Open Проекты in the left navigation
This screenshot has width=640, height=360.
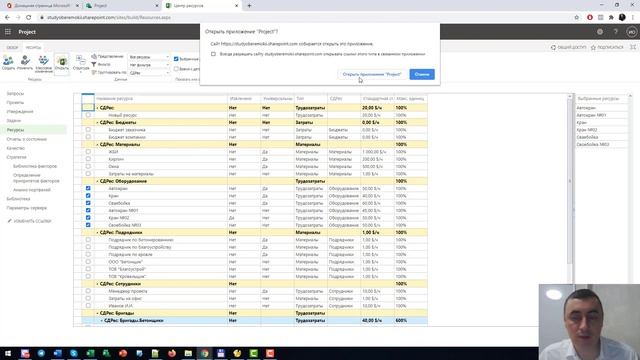pos(15,102)
